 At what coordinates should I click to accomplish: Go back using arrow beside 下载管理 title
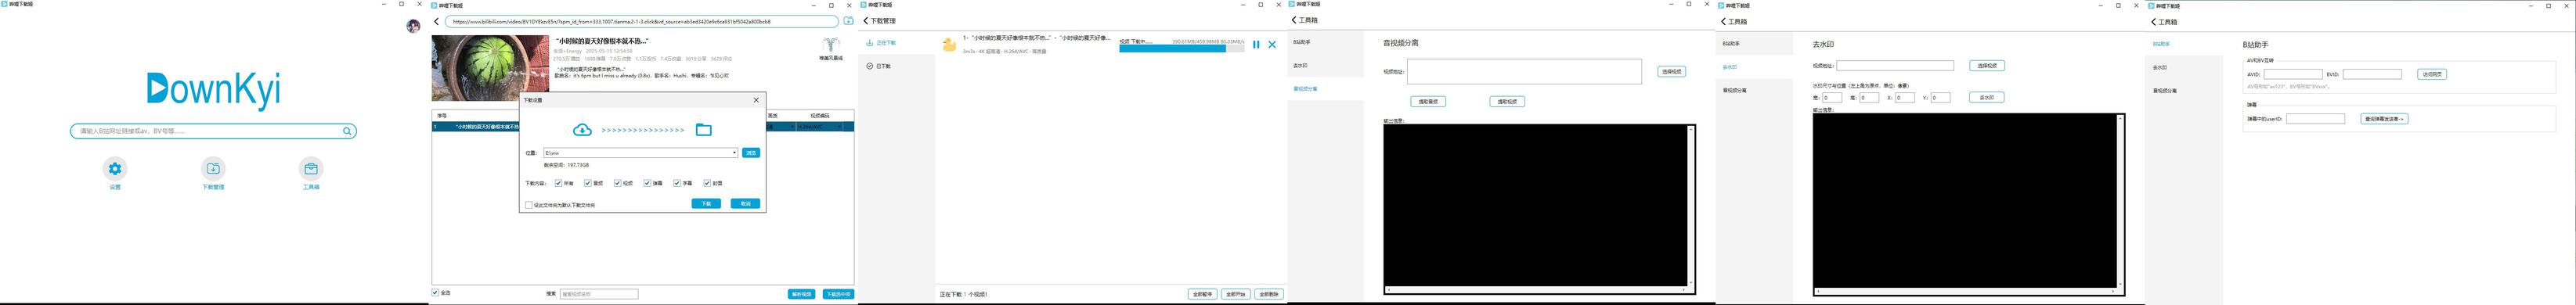pos(866,21)
